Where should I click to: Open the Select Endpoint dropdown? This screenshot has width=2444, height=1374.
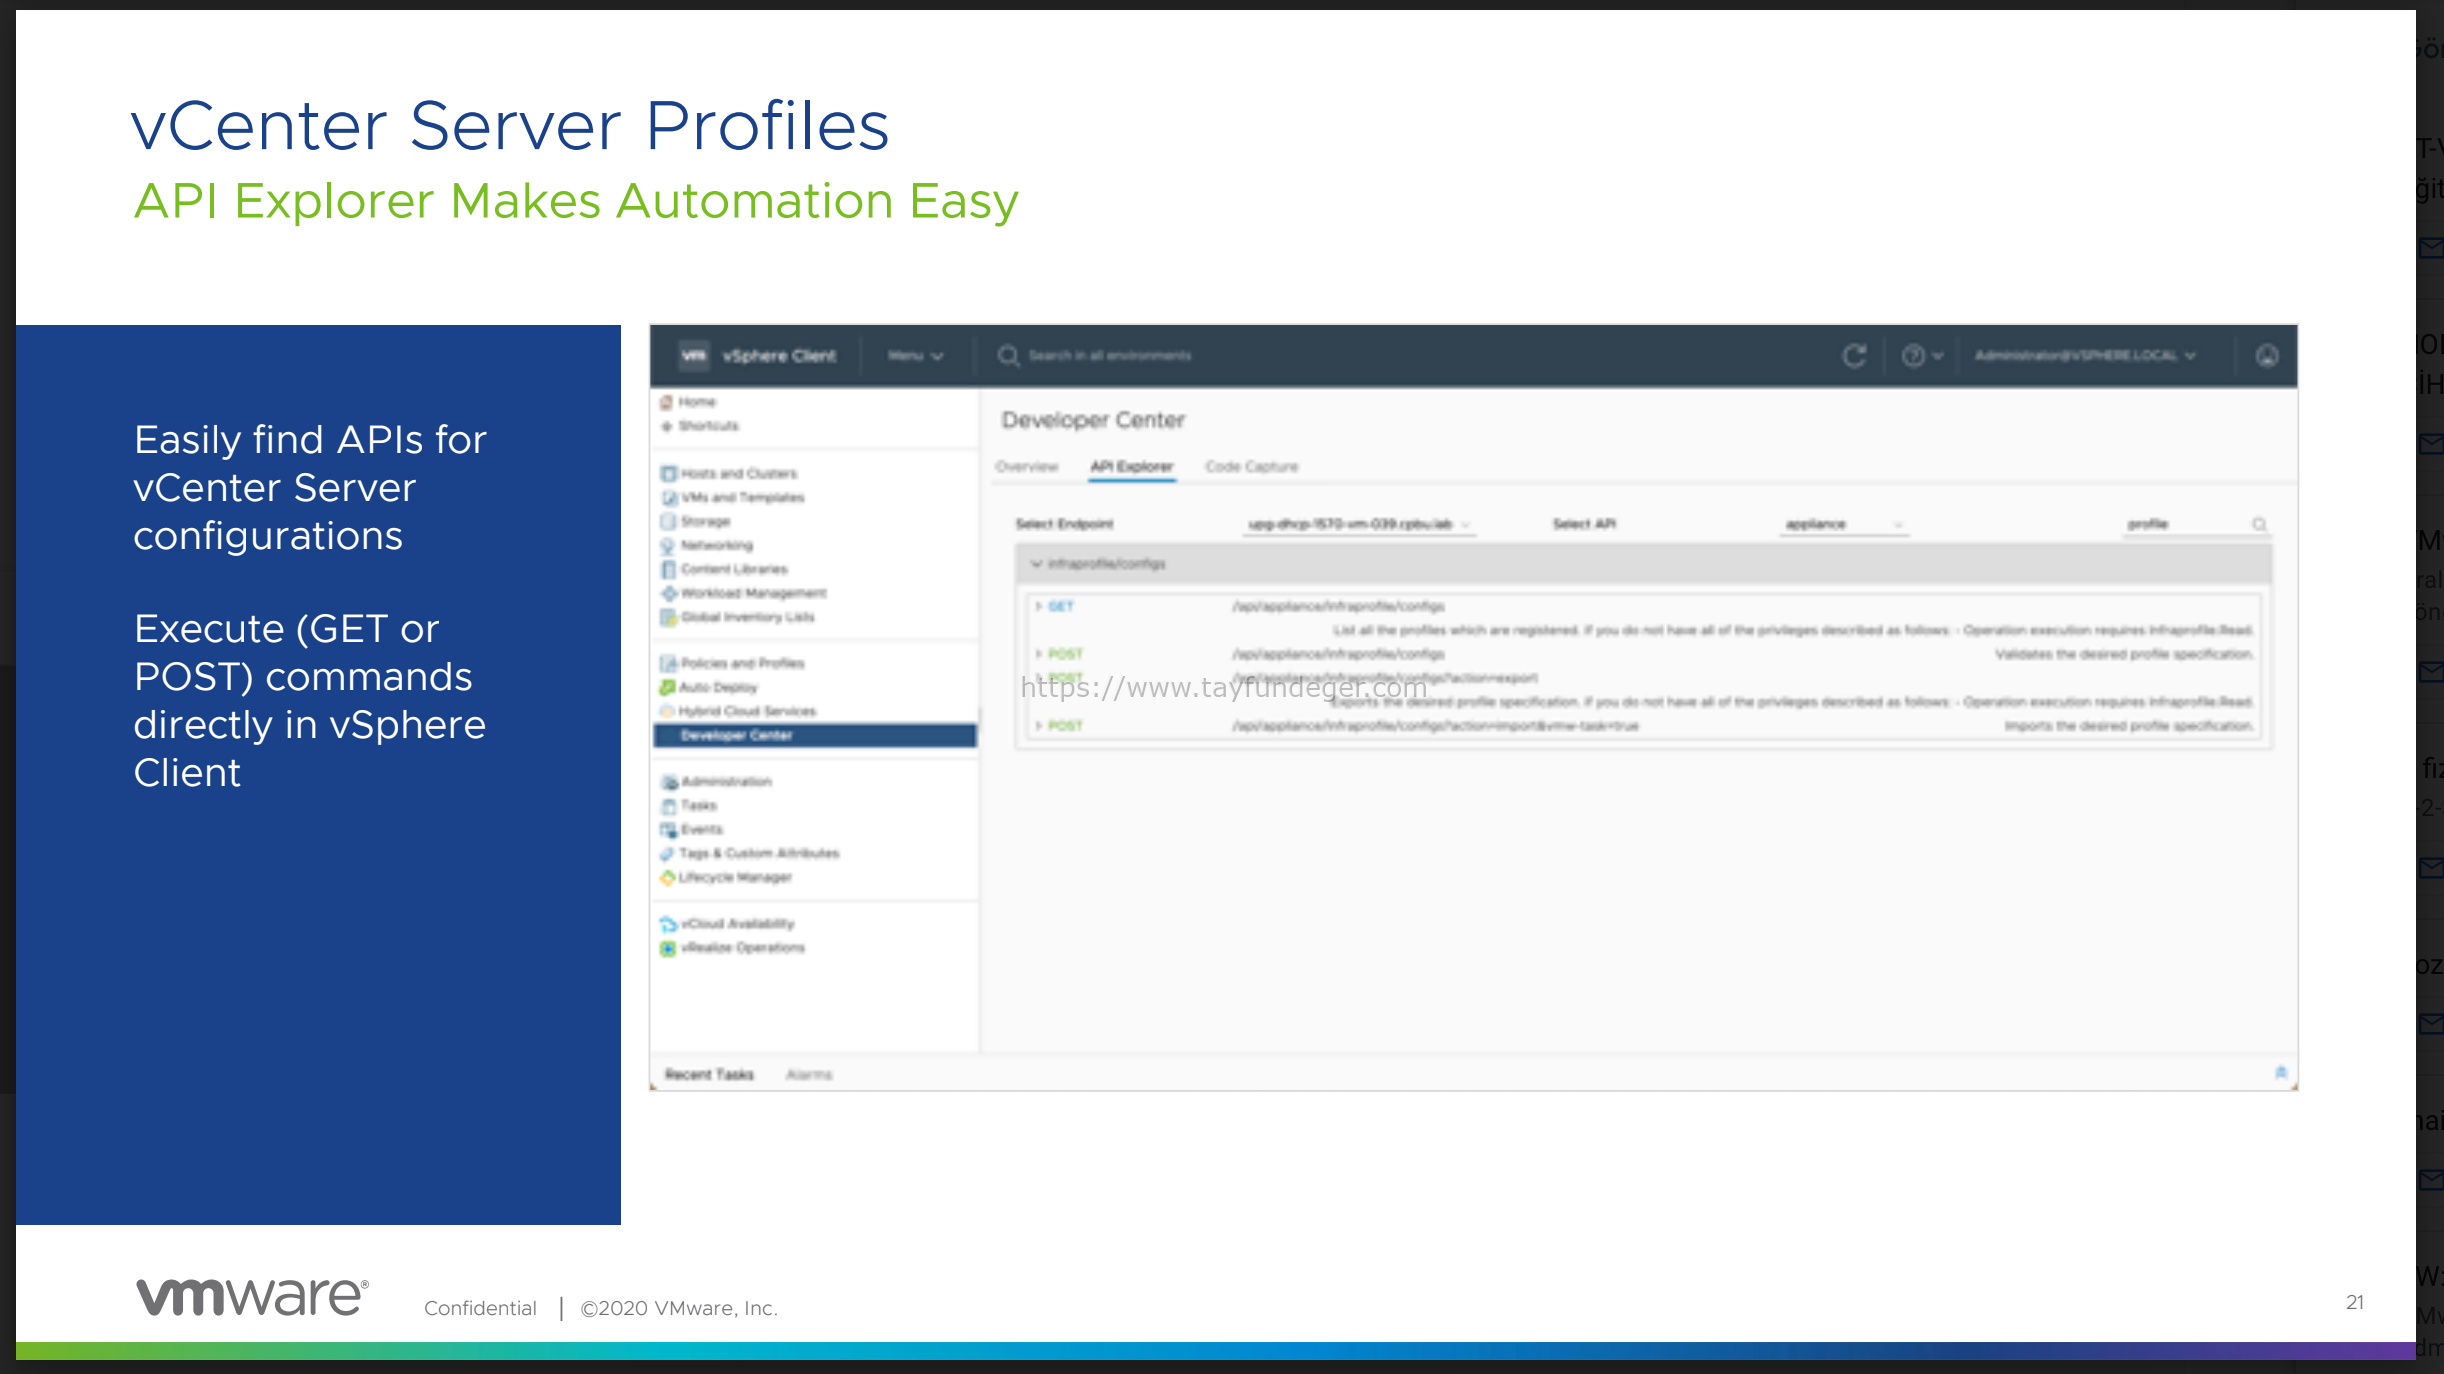coord(1358,524)
